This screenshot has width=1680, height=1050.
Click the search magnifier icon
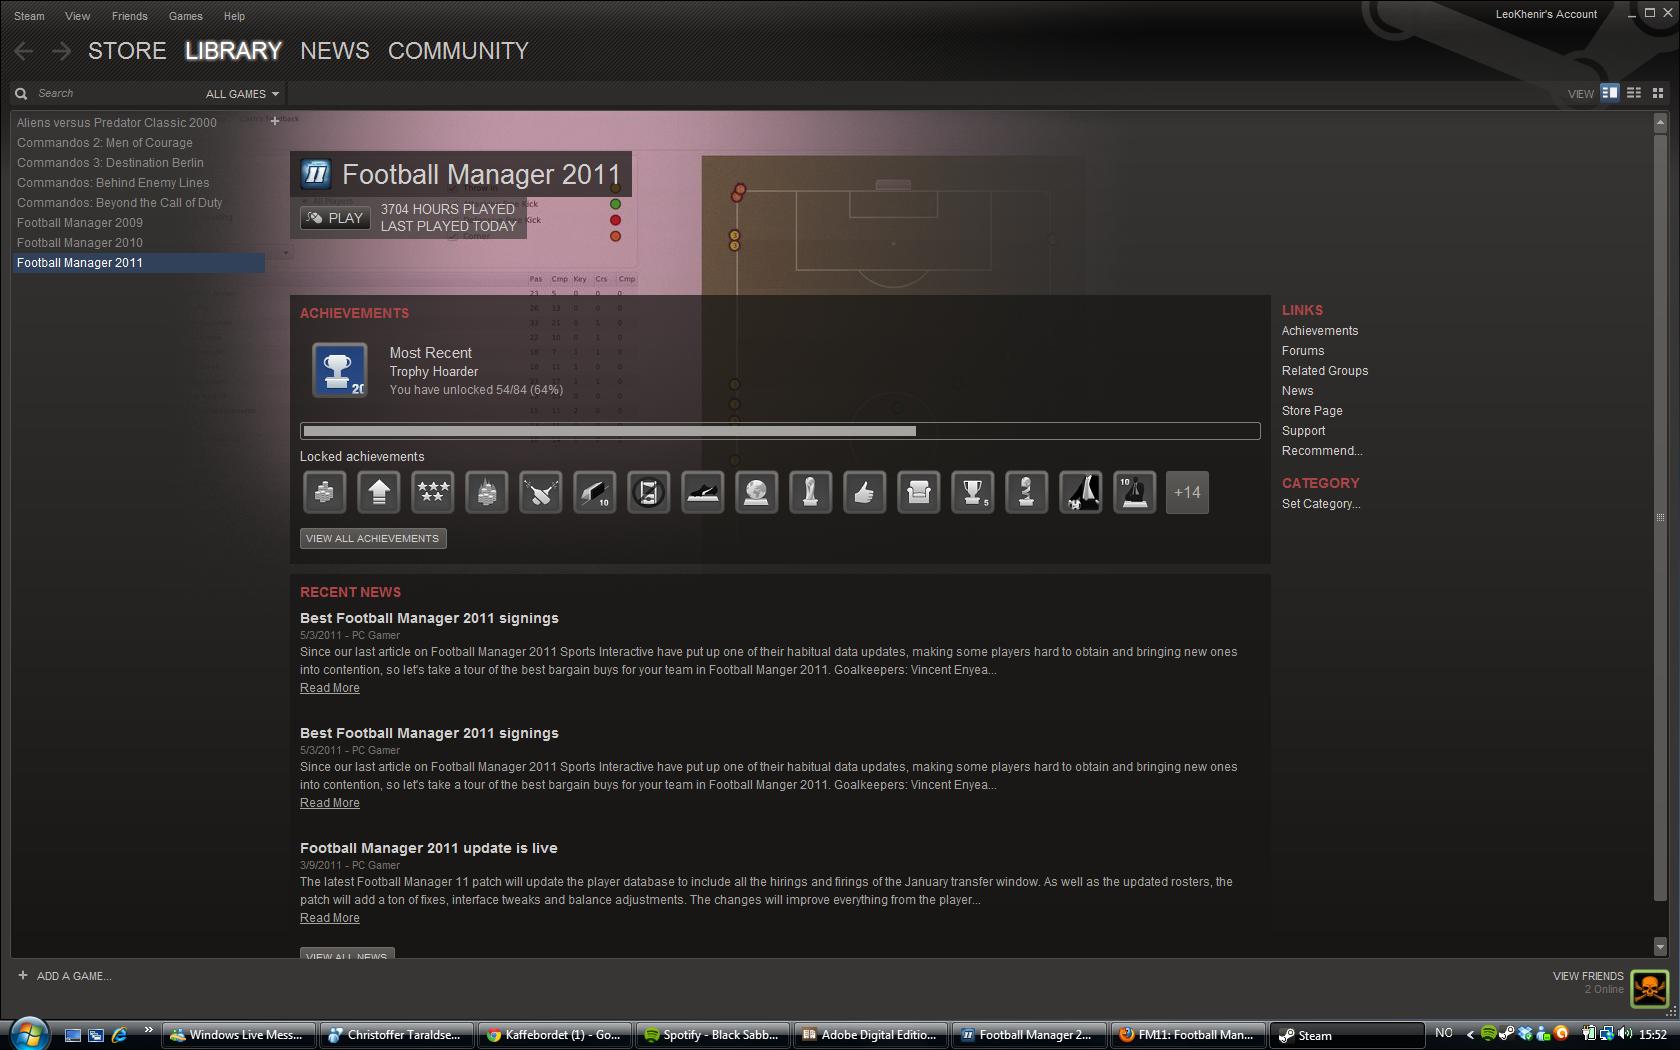click(x=21, y=93)
